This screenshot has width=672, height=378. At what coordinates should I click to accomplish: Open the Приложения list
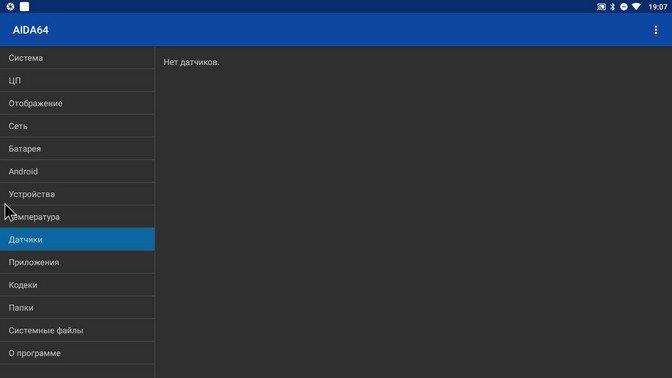pyautogui.click(x=77, y=262)
